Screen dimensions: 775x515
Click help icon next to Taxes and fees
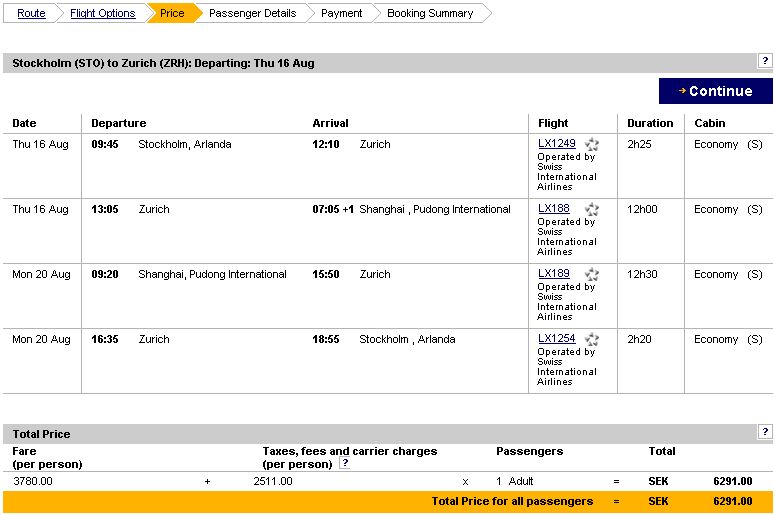point(344,464)
